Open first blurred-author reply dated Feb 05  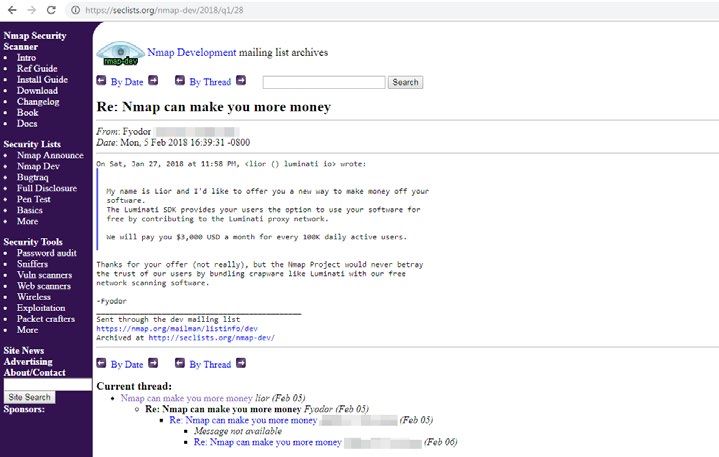(243, 420)
